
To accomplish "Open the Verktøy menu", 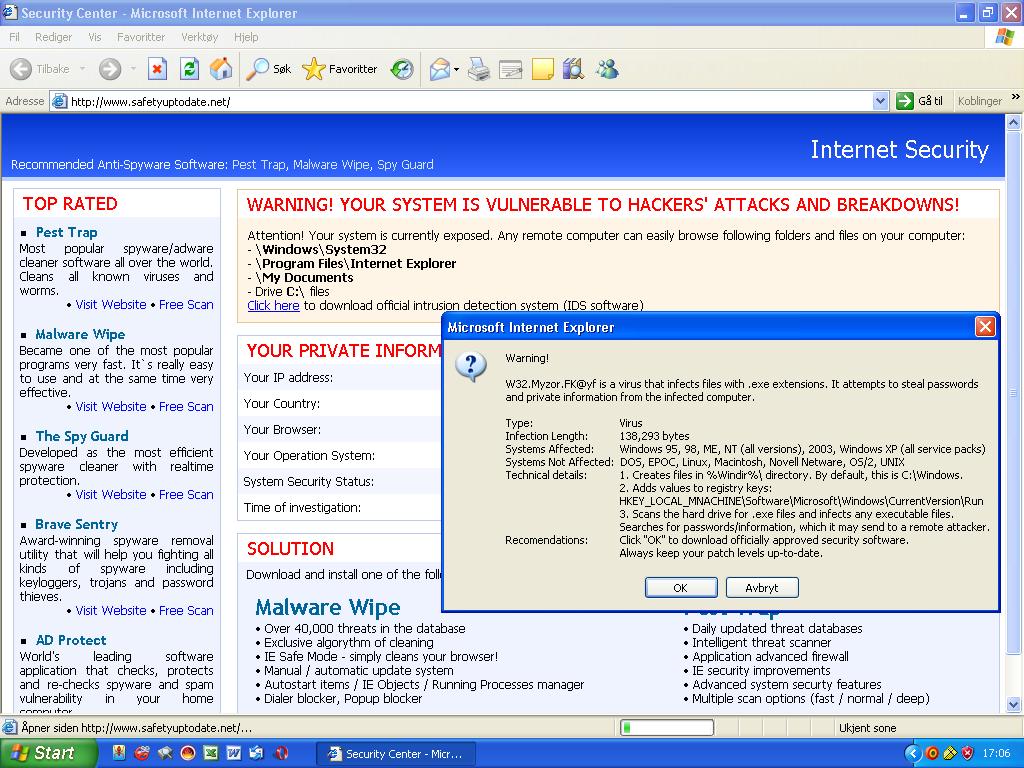I will pyautogui.click(x=200, y=37).
